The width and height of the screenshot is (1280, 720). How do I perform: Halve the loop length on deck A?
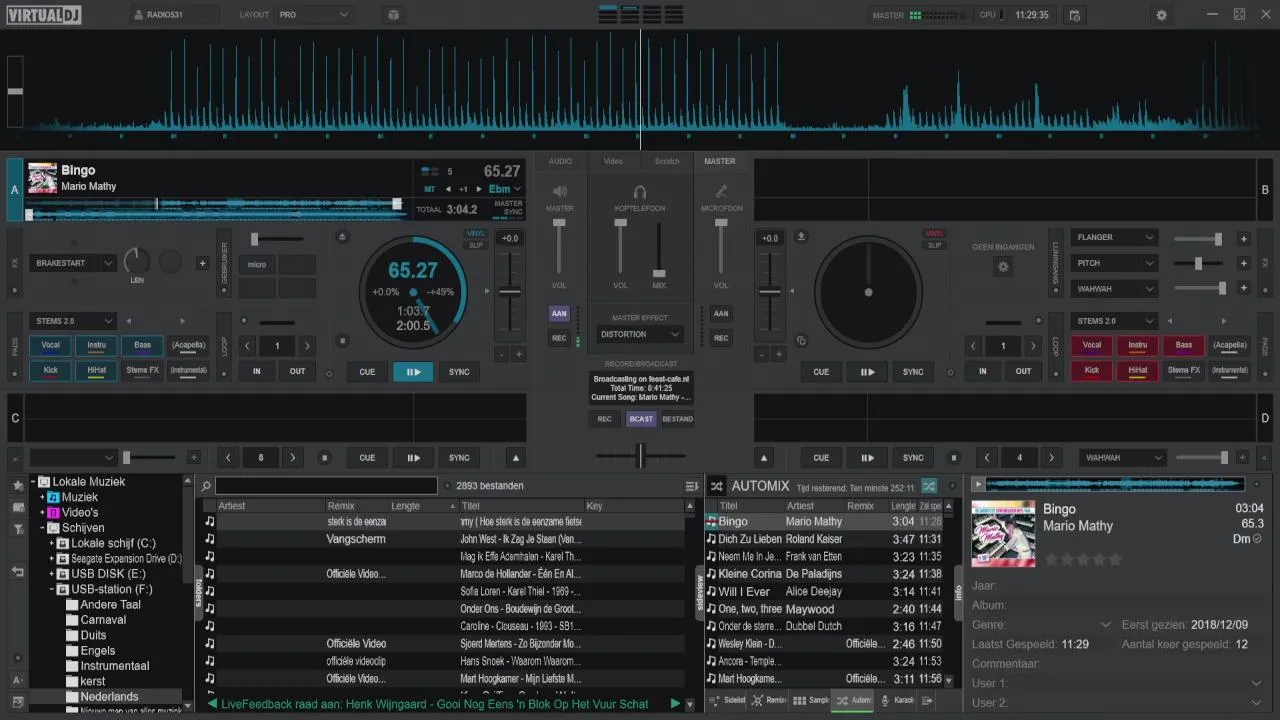[248, 346]
